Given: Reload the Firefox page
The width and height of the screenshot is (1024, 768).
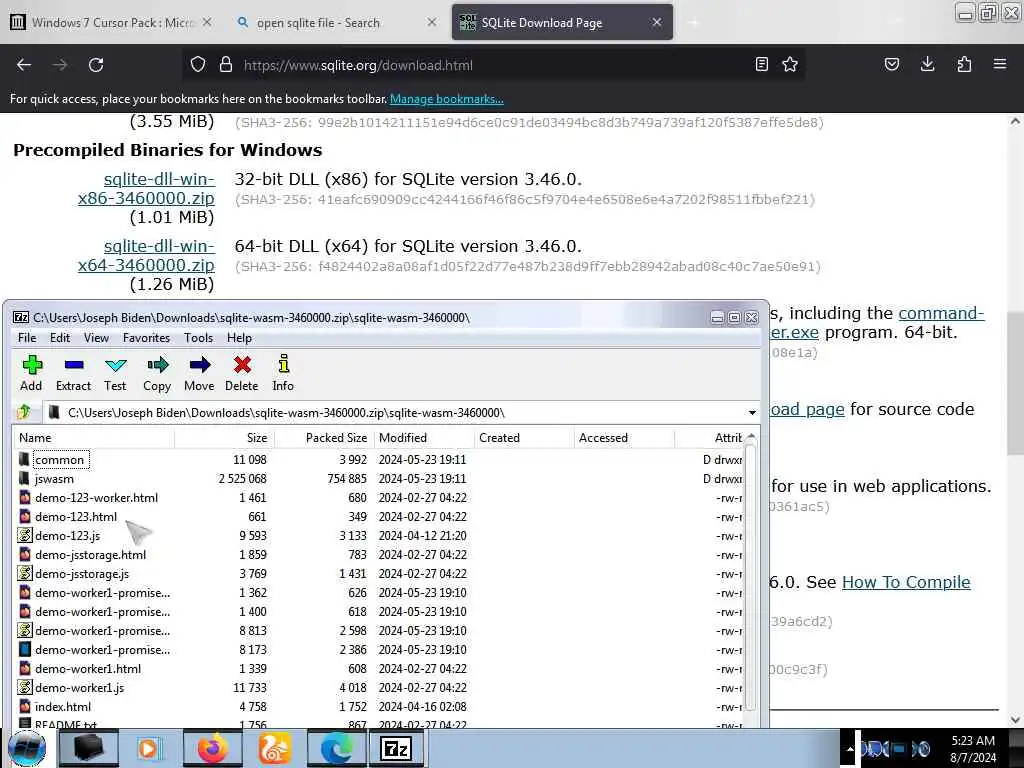Looking at the screenshot, I should click(96, 65).
